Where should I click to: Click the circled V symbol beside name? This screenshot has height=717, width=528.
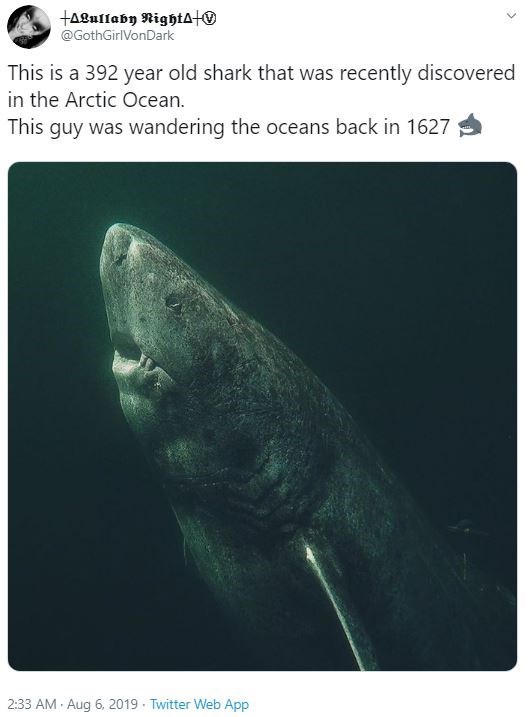click(211, 18)
